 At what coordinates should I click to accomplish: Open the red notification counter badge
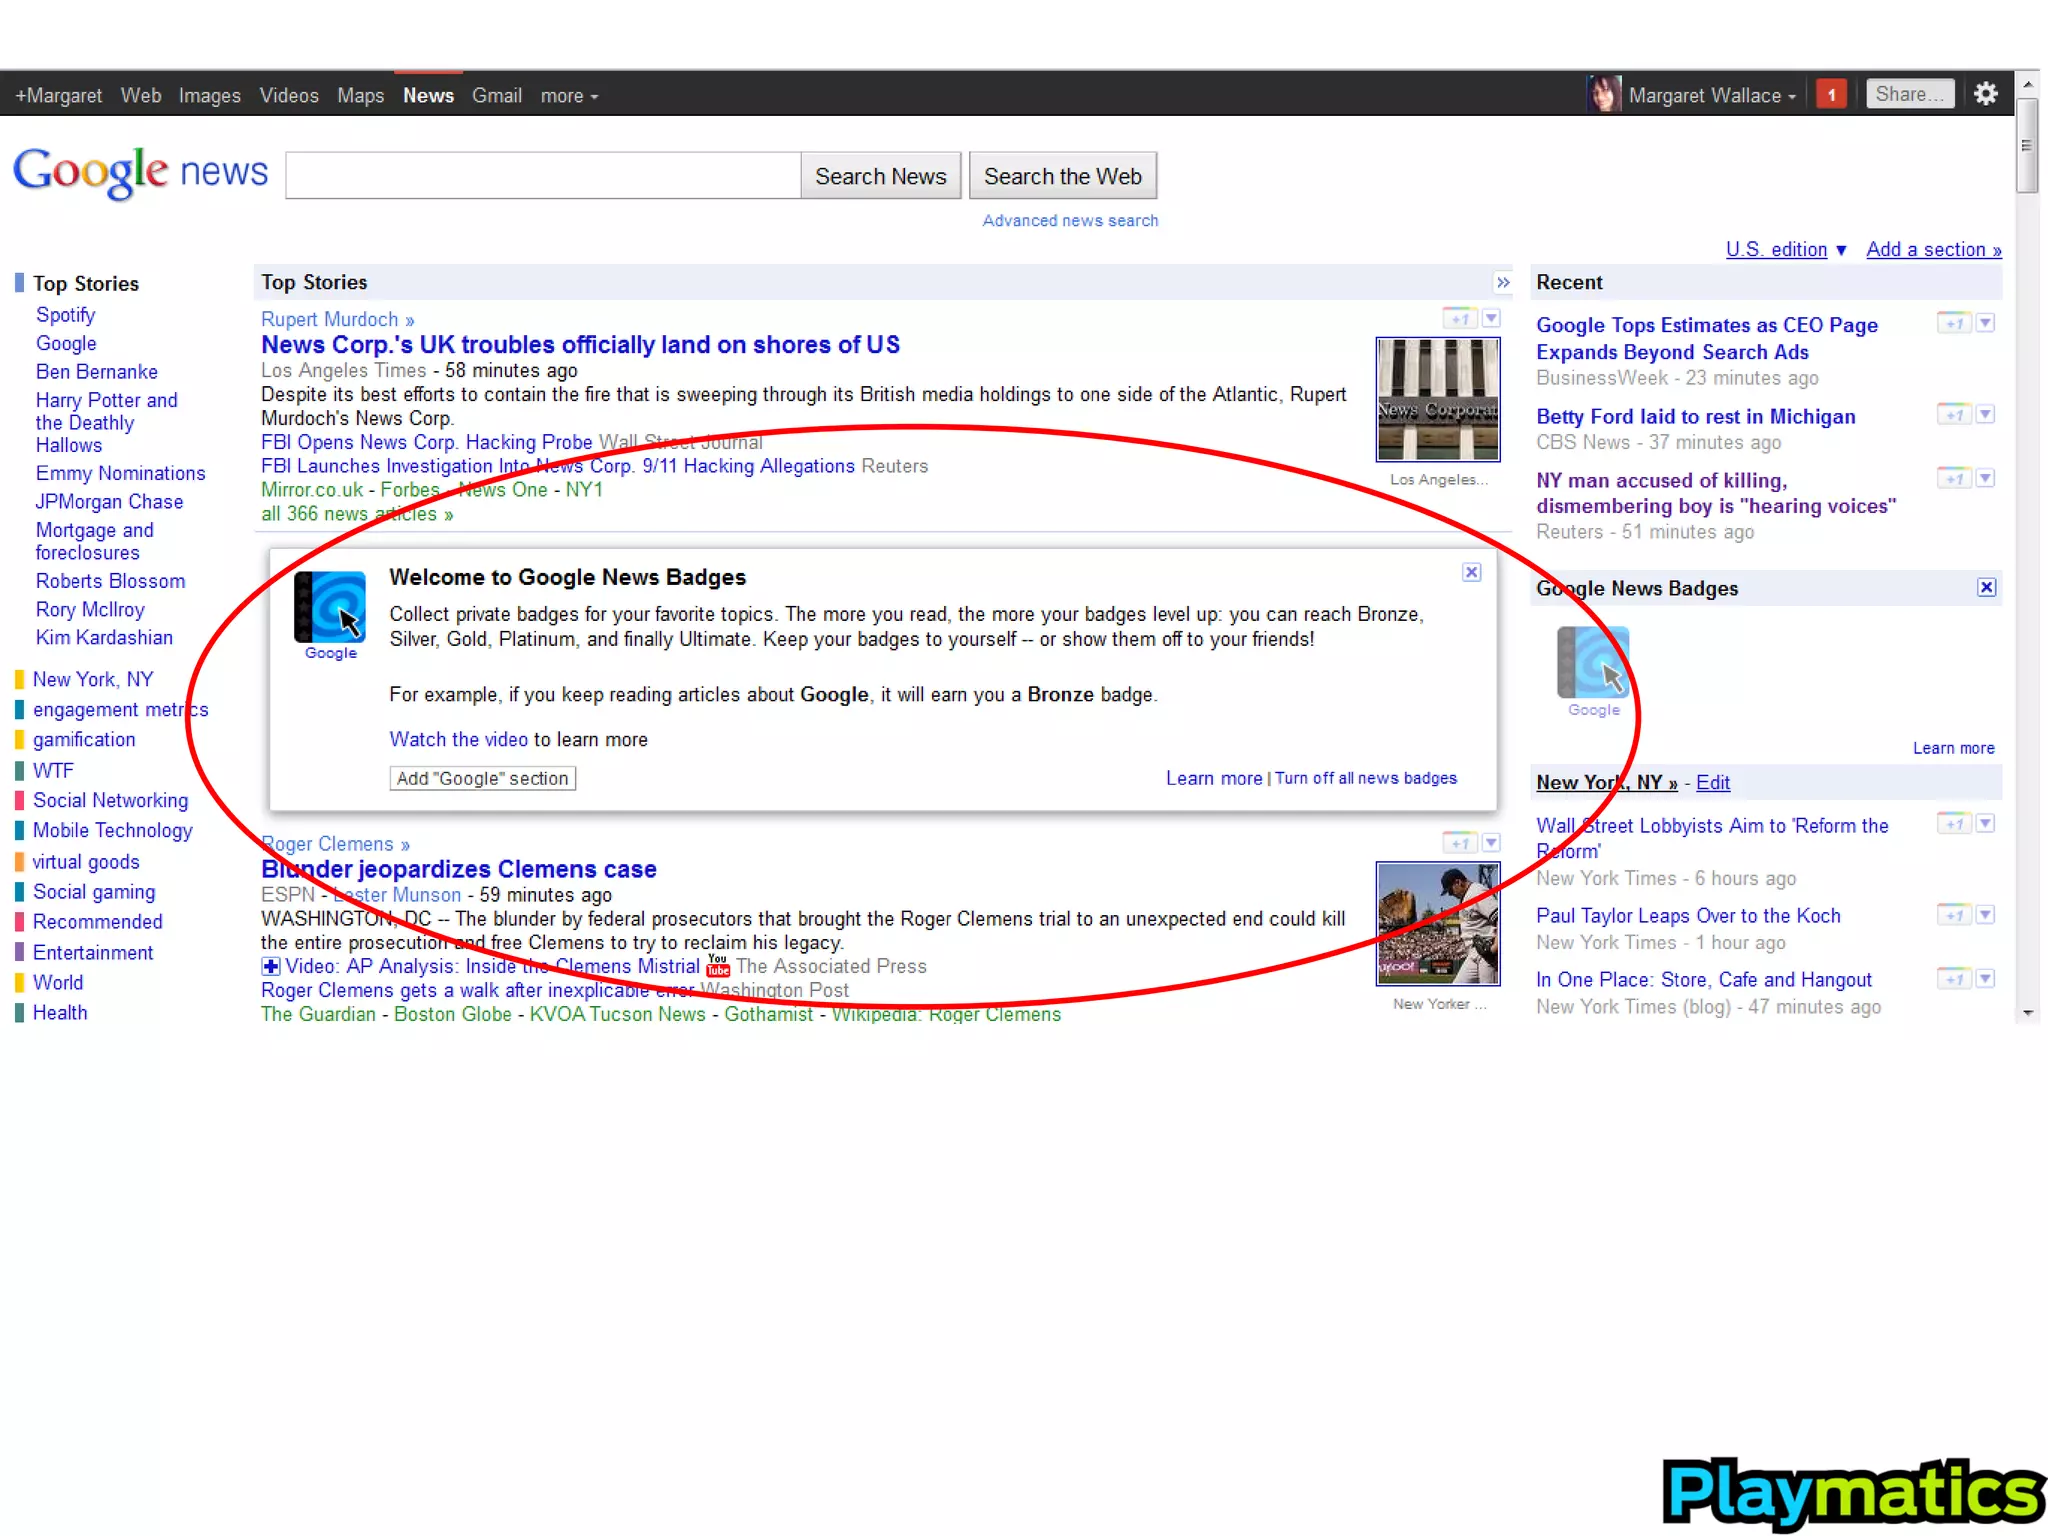click(1831, 95)
